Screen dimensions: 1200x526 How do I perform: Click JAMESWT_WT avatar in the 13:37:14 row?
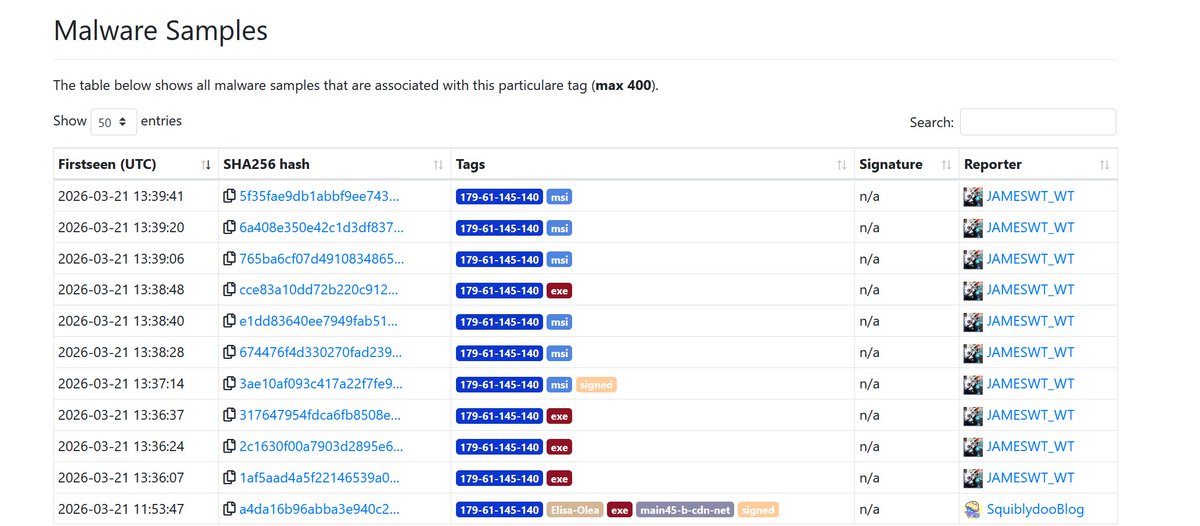(973, 384)
